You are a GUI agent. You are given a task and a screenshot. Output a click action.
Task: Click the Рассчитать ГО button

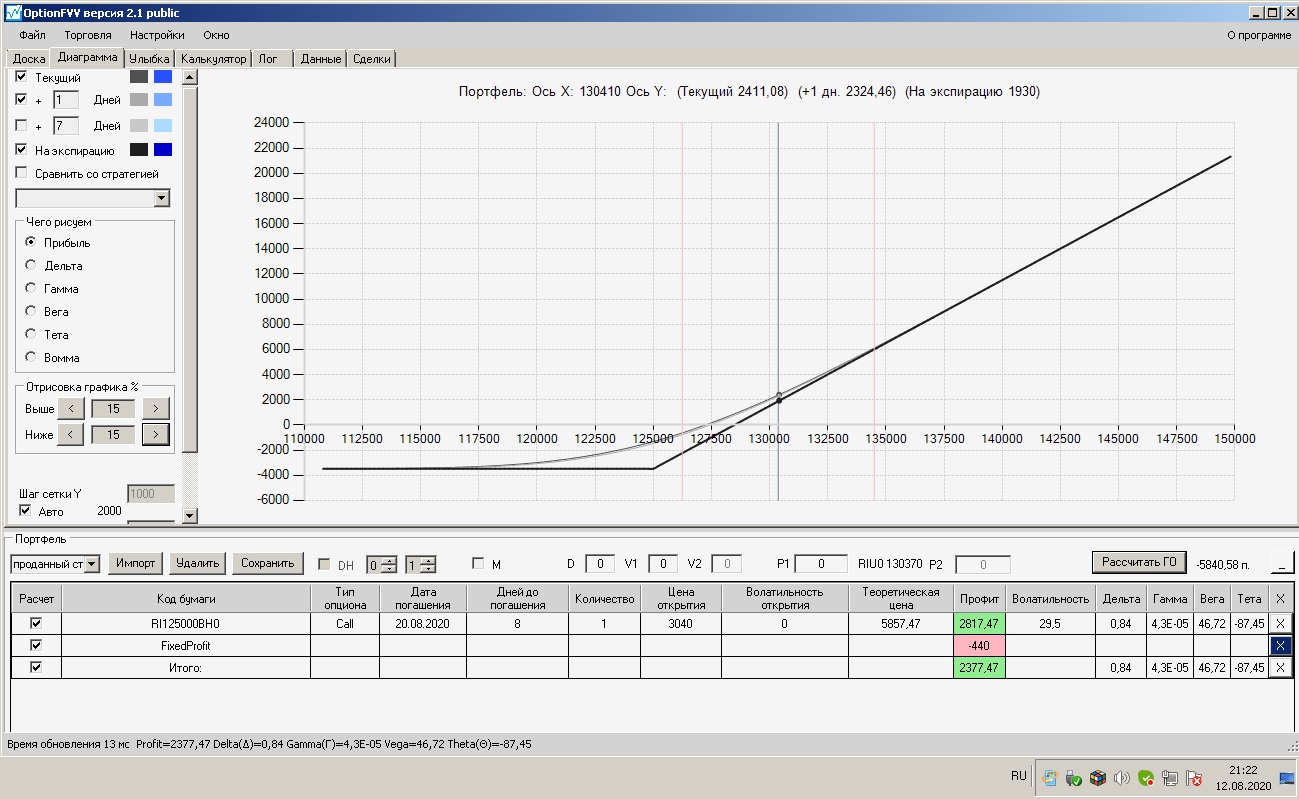pyautogui.click(x=1139, y=562)
